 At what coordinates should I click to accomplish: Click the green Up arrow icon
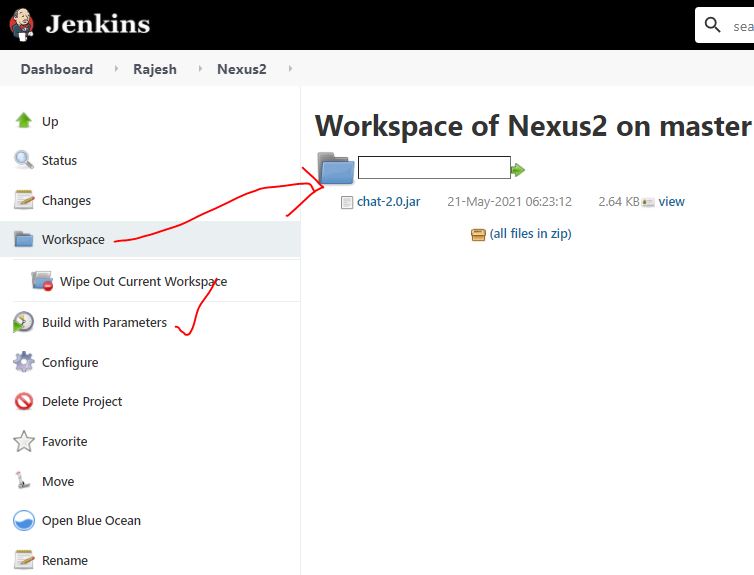click(24, 120)
